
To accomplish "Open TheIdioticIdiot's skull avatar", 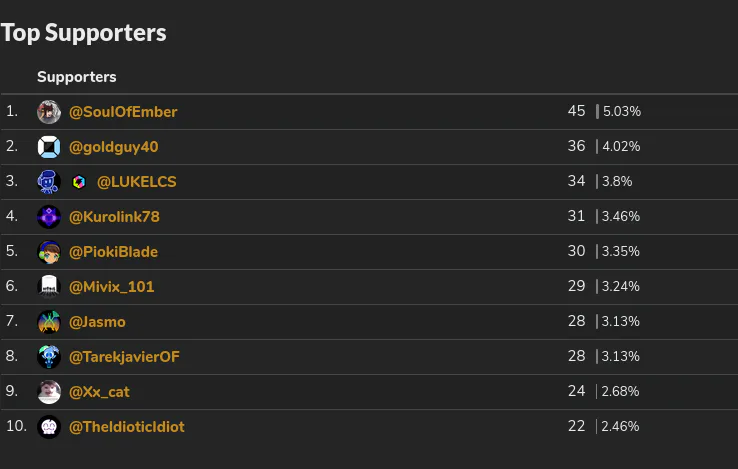I will [x=49, y=427].
